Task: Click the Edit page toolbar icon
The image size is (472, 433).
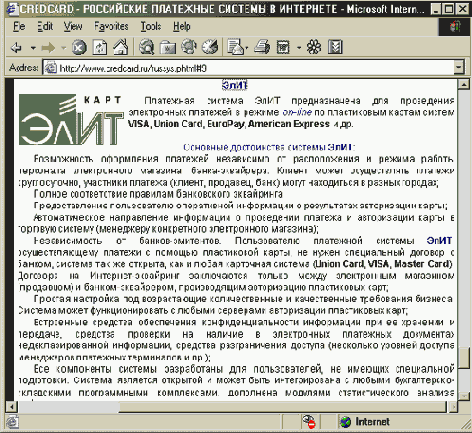Action: 283,47
